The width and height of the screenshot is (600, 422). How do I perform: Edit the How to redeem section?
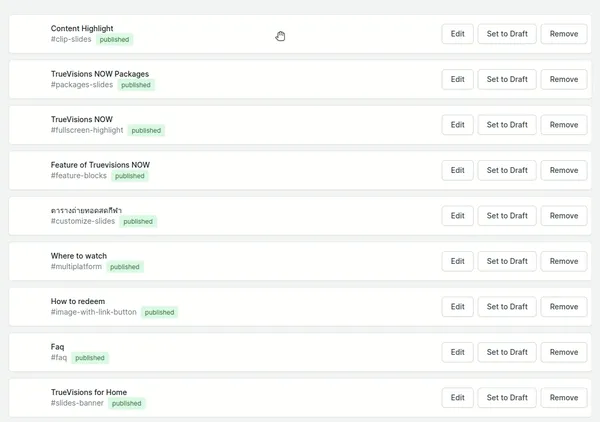[457, 306]
